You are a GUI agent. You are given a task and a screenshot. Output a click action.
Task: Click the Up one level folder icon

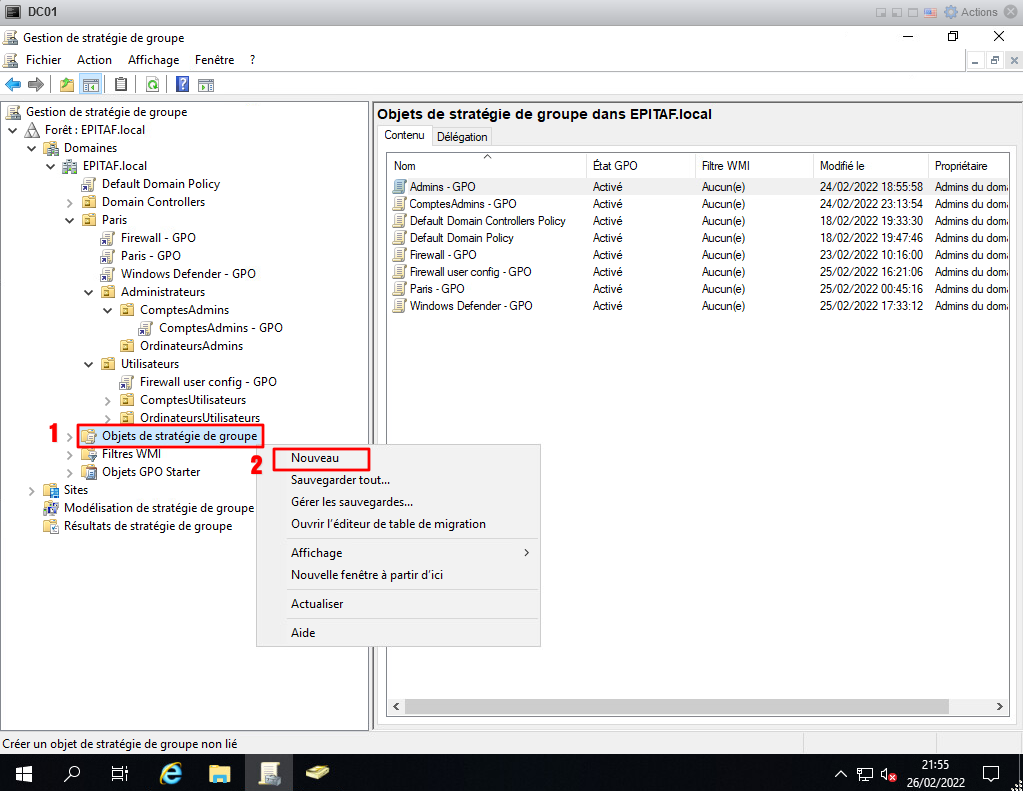pos(67,85)
